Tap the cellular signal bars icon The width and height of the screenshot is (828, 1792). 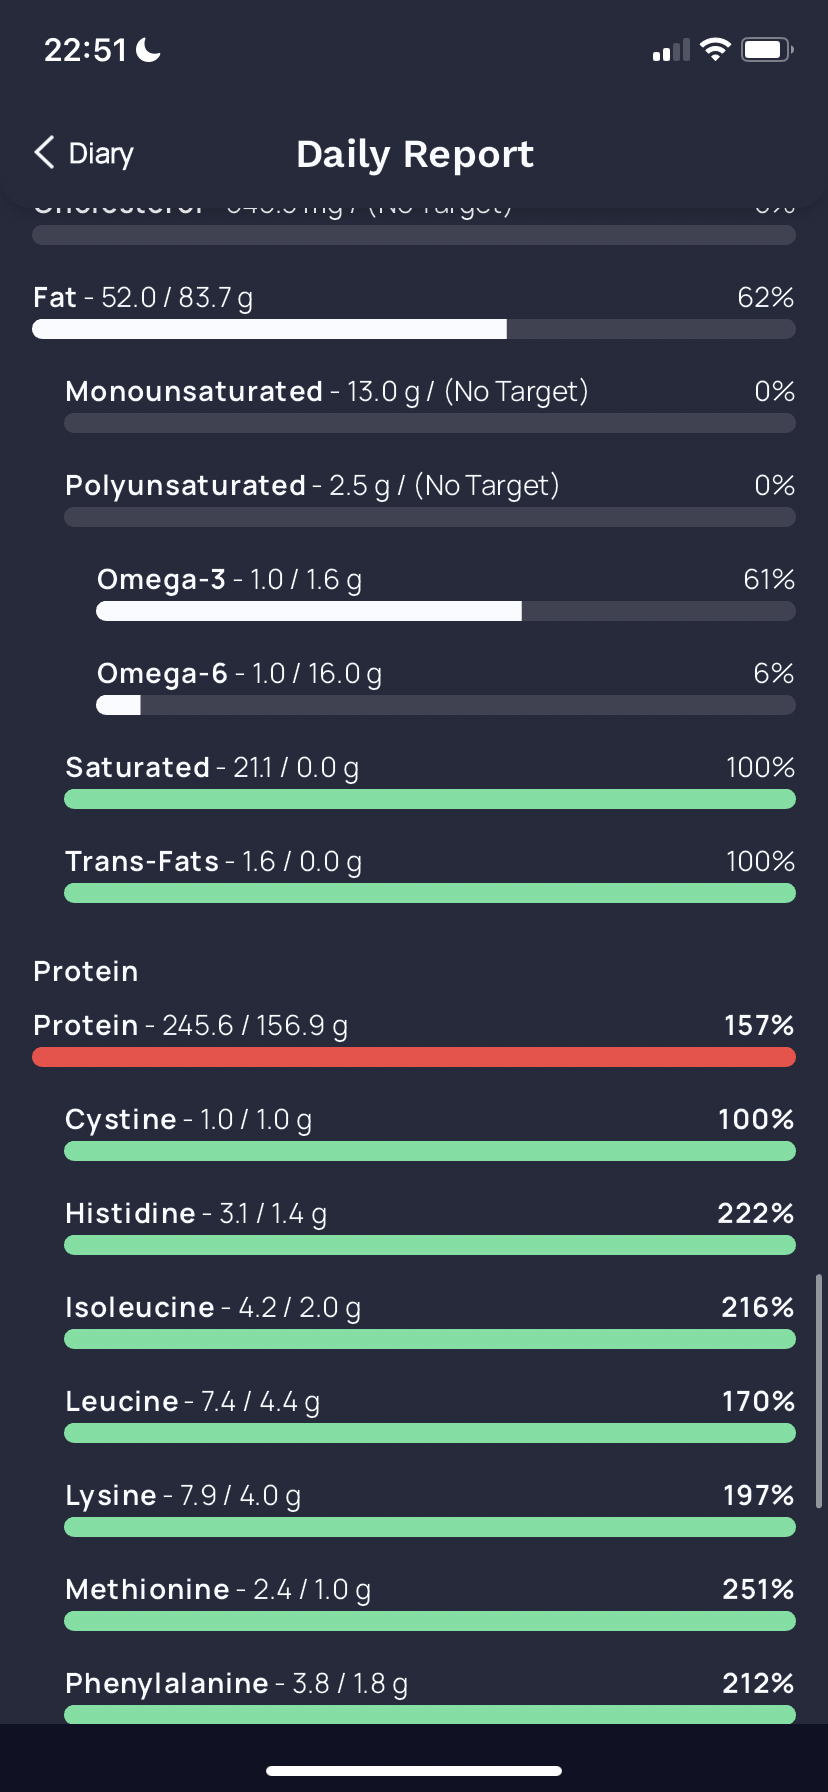(x=671, y=50)
